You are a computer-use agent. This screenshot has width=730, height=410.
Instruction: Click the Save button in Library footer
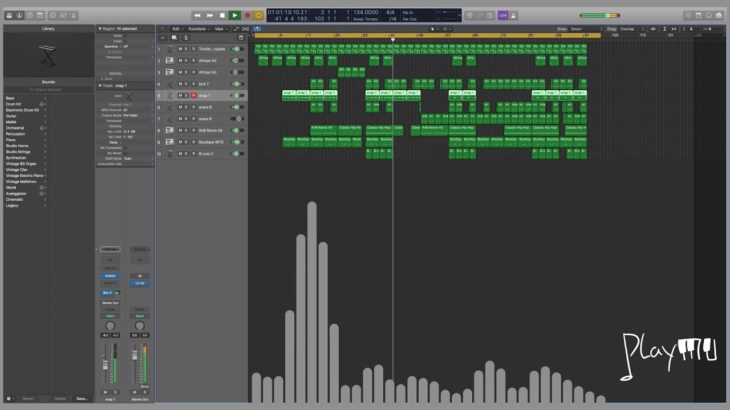82,399
